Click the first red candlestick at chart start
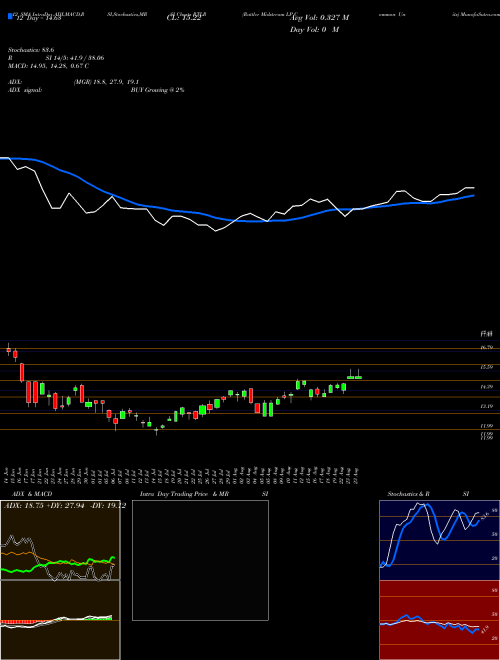The height and width of the screenshot is (660, 500). click(8, 349)
